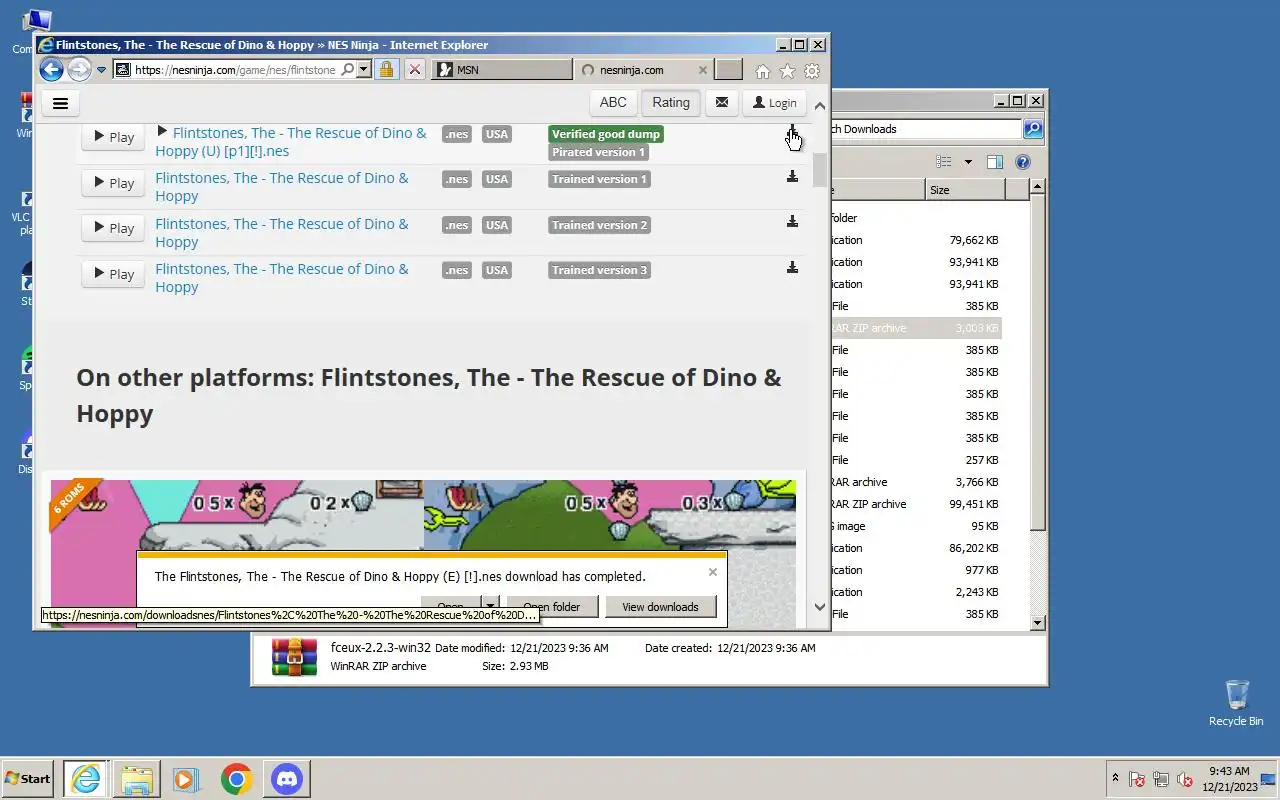Screen dimensions: 1280x800
Task: Expand the Explorer view options dropdown arrow
Action: [x=968, y=162]
